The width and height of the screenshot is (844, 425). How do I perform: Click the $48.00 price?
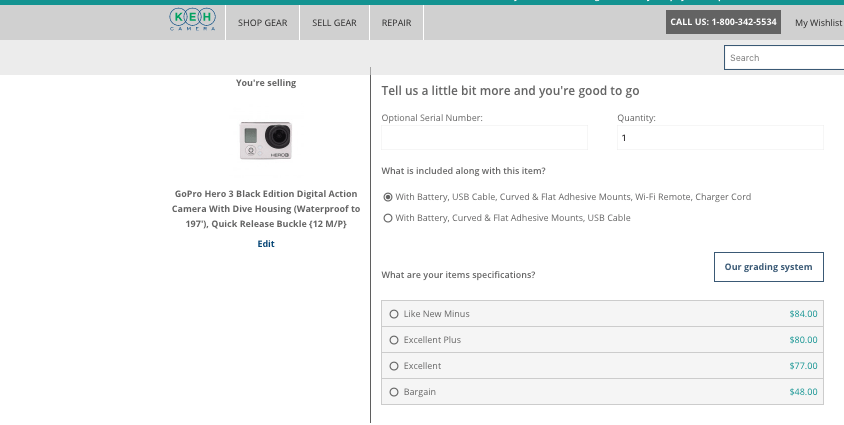pyautogui.click(x=803, y=392)
